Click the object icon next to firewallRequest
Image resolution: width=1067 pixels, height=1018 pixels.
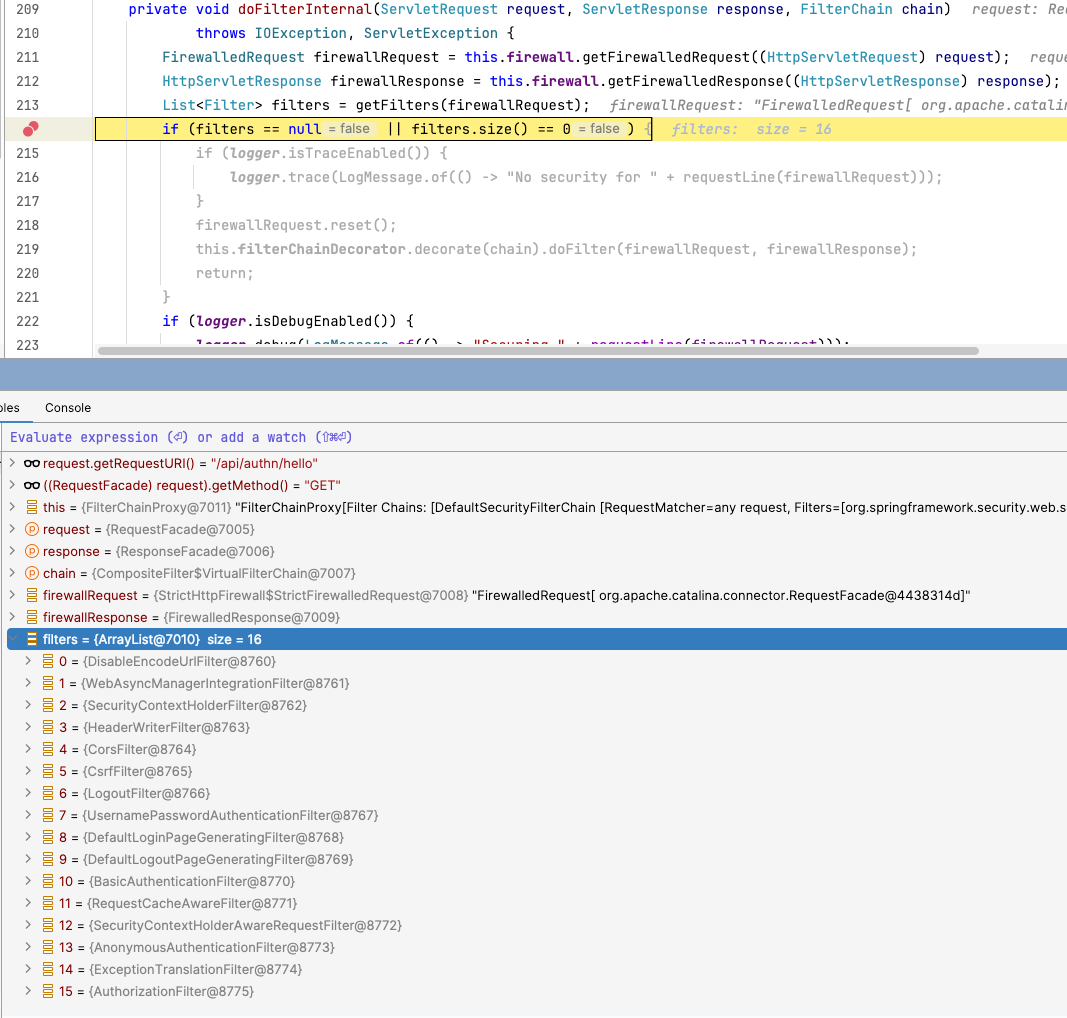click(31, 595)
